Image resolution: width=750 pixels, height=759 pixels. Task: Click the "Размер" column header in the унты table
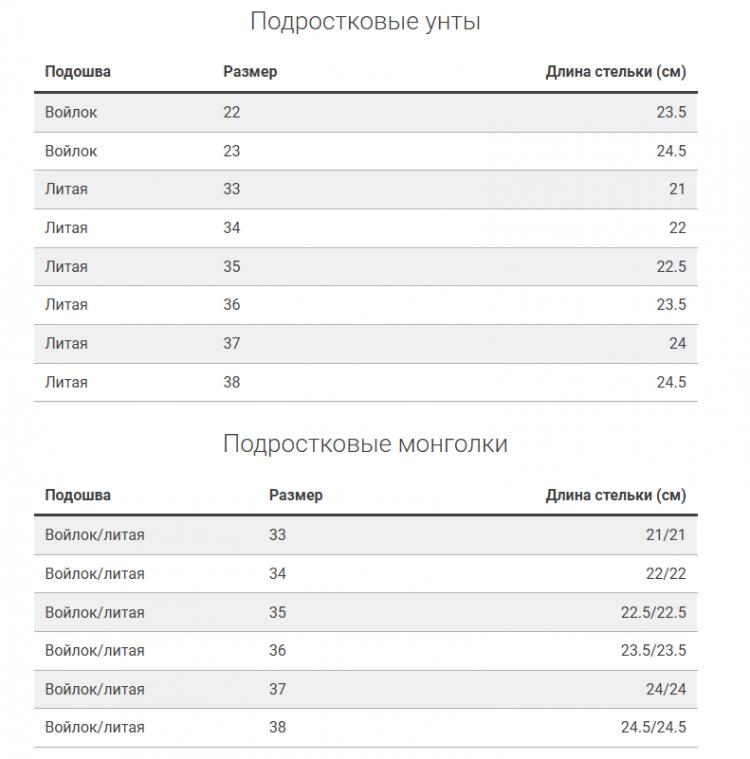click(250, 72)
